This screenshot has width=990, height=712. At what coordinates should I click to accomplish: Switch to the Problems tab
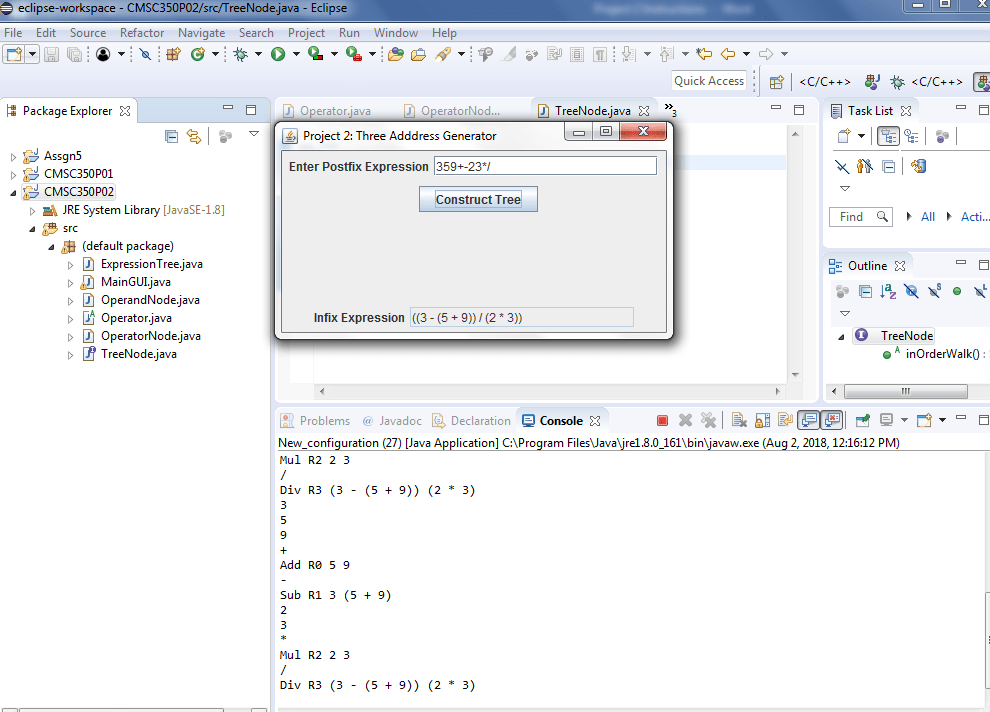click(x=316, y=421)
